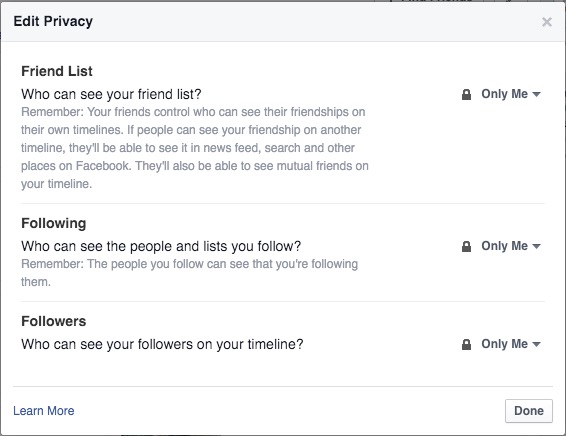Click 'Who can see your followers on your timeline?'
This screenshot has height=436, width=566.
[x=162, y=344]
